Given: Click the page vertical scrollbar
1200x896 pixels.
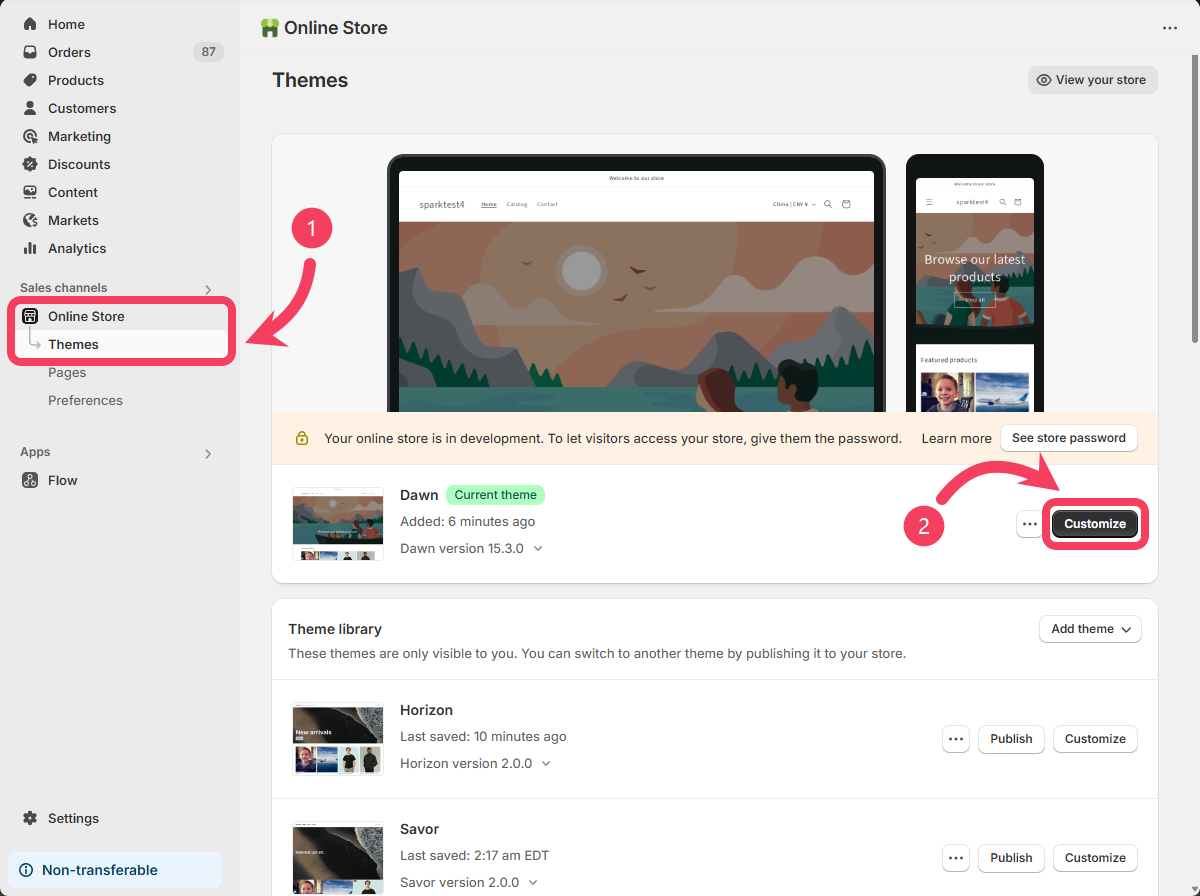Looking at the screenshot, I should tap(1194, 200).
